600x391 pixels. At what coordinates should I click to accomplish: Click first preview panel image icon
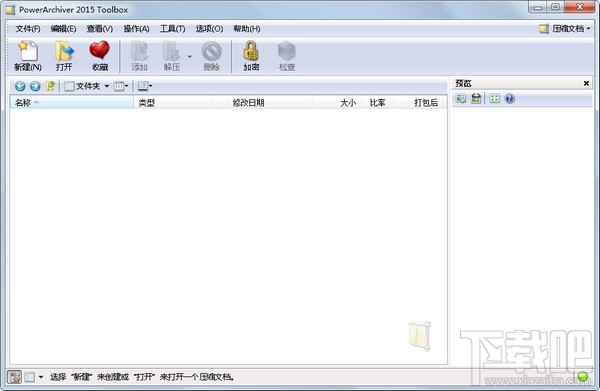[461, 99]
